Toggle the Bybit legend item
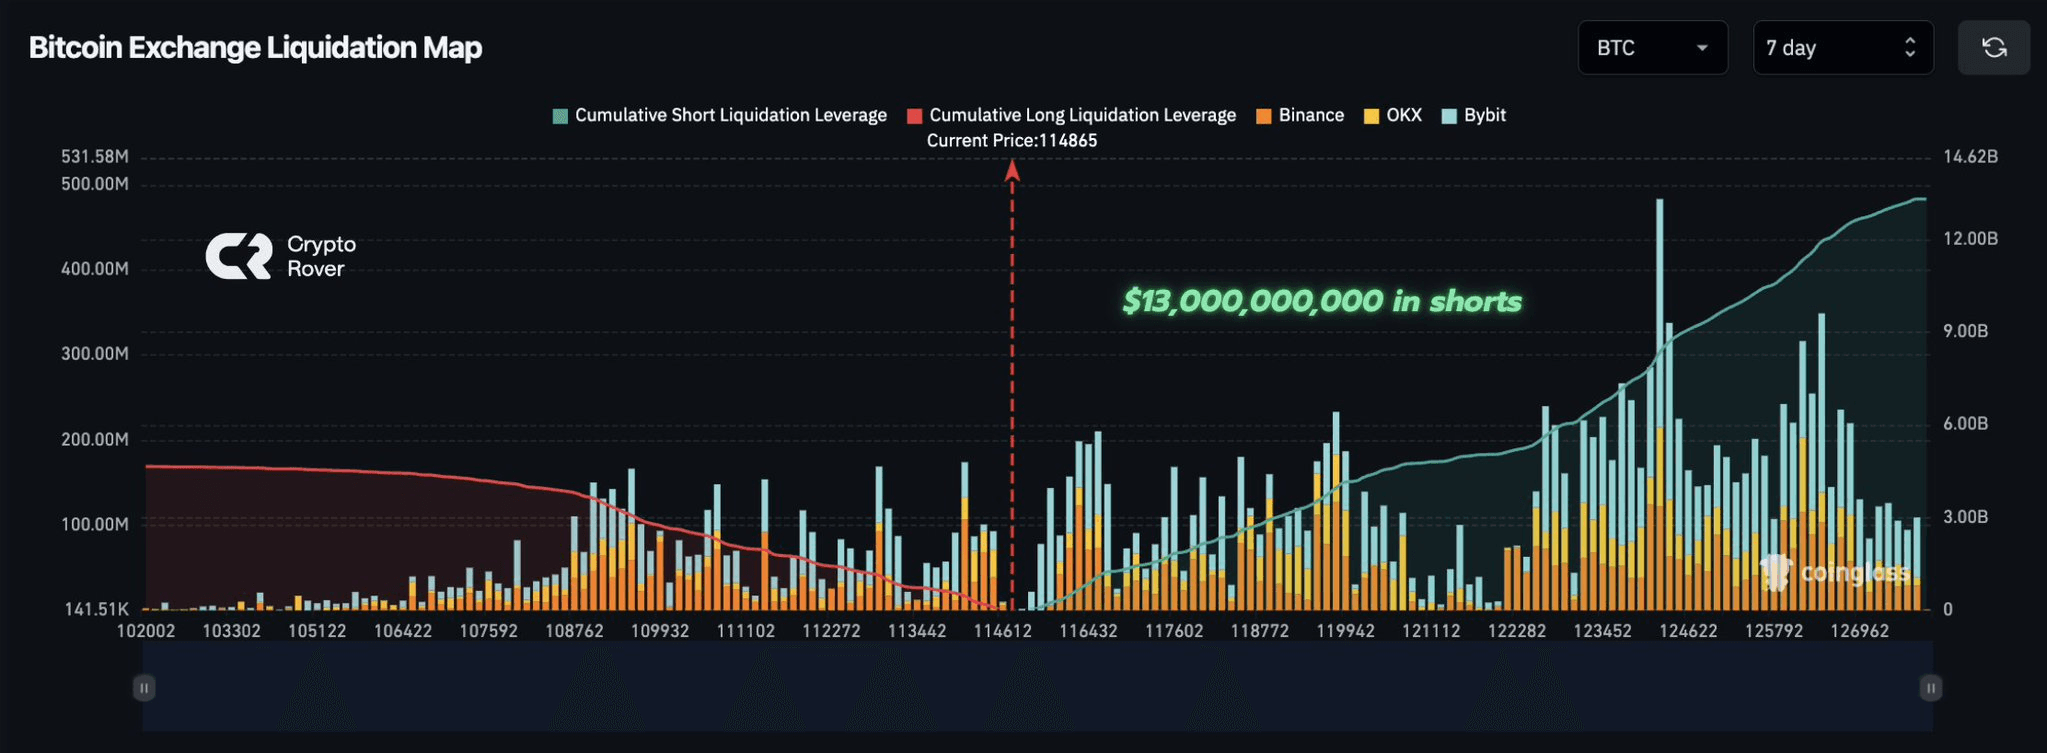 click(1484, 115)
